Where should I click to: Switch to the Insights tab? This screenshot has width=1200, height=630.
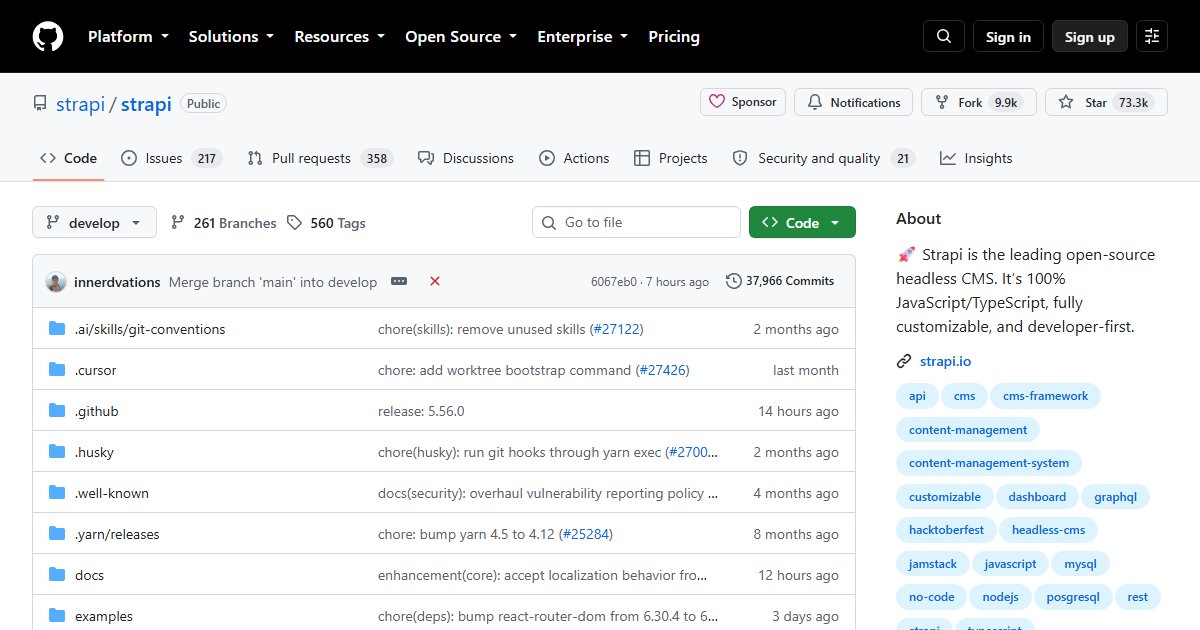point(976,158)
